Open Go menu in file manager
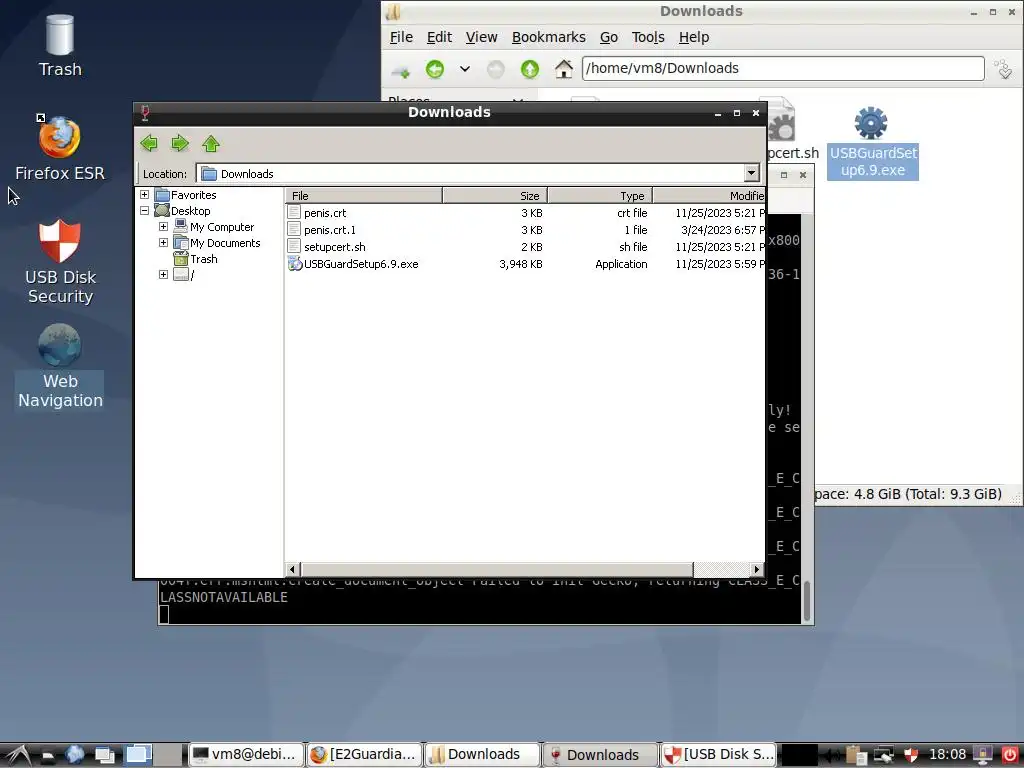 click(x=609, y=37)
